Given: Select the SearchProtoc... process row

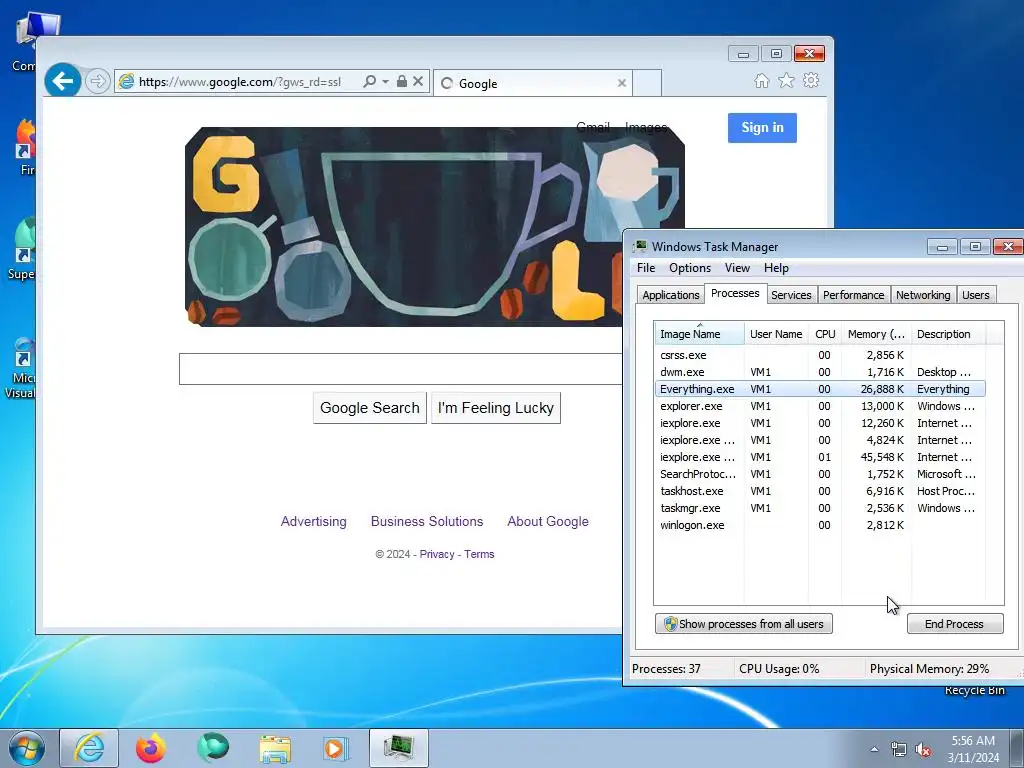Looking at the screenshot, I should [x=820, y=474].
